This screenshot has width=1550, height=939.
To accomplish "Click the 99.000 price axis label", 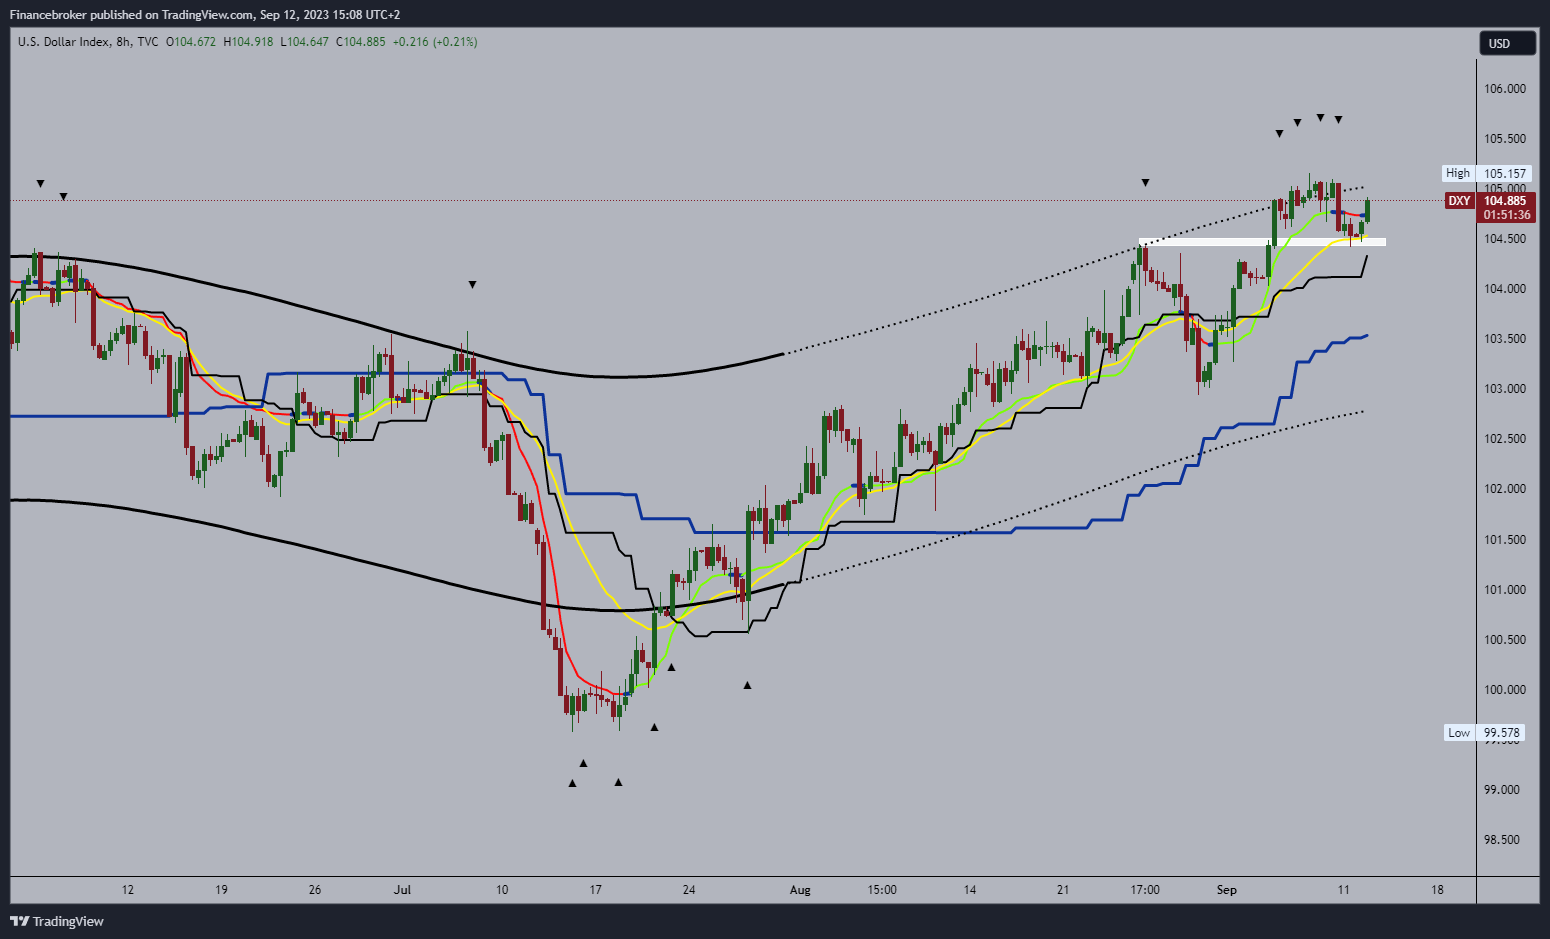I will (x=1502, y=790).
